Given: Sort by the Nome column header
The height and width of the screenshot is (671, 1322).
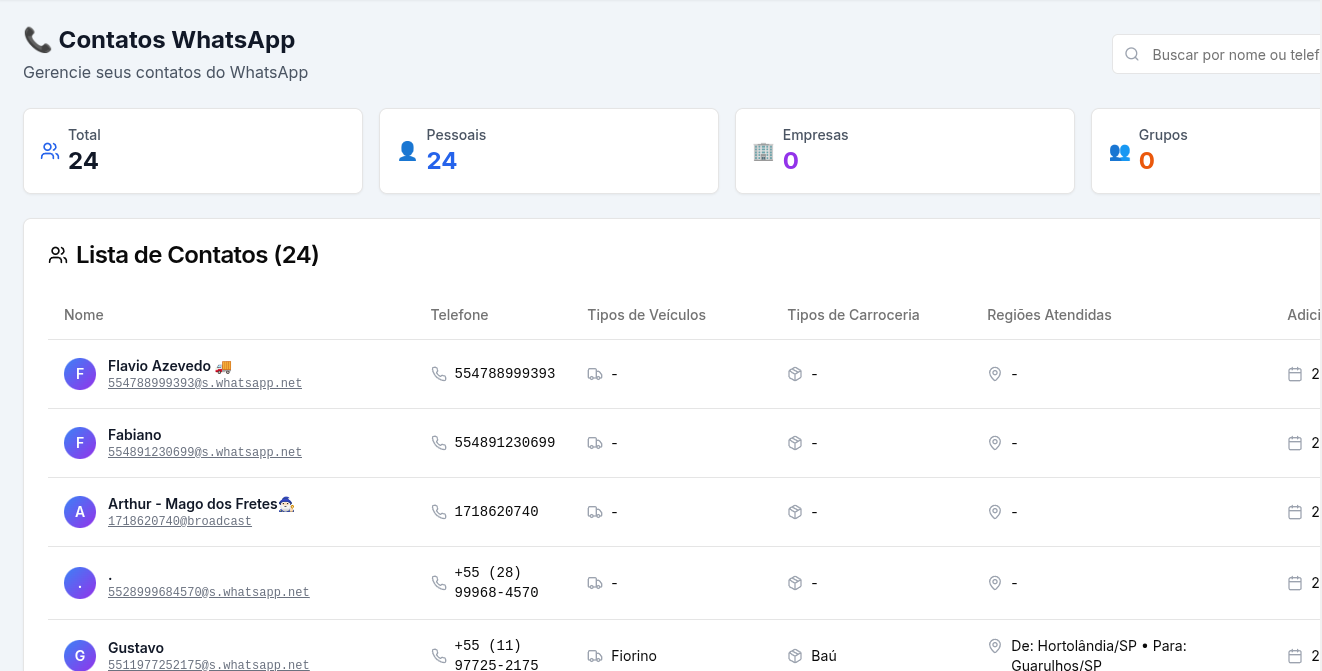Looking at the screenshot, I should tap(84, 315).
